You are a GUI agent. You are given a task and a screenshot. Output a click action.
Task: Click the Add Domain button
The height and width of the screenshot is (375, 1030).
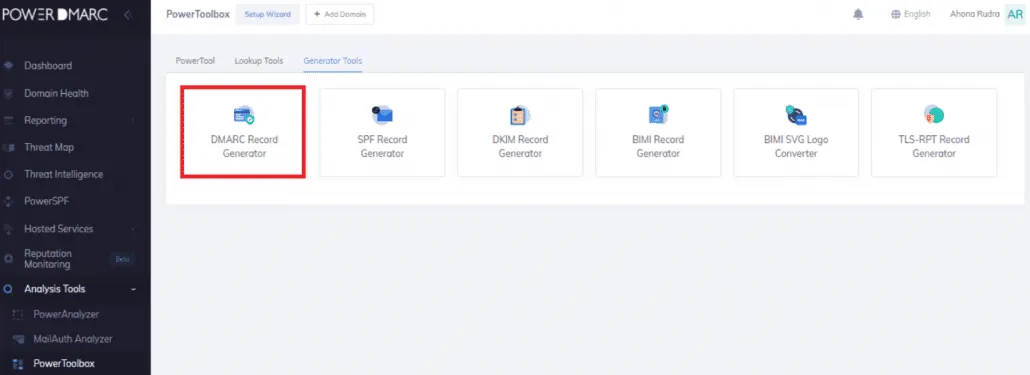click(x=340, y=14)
